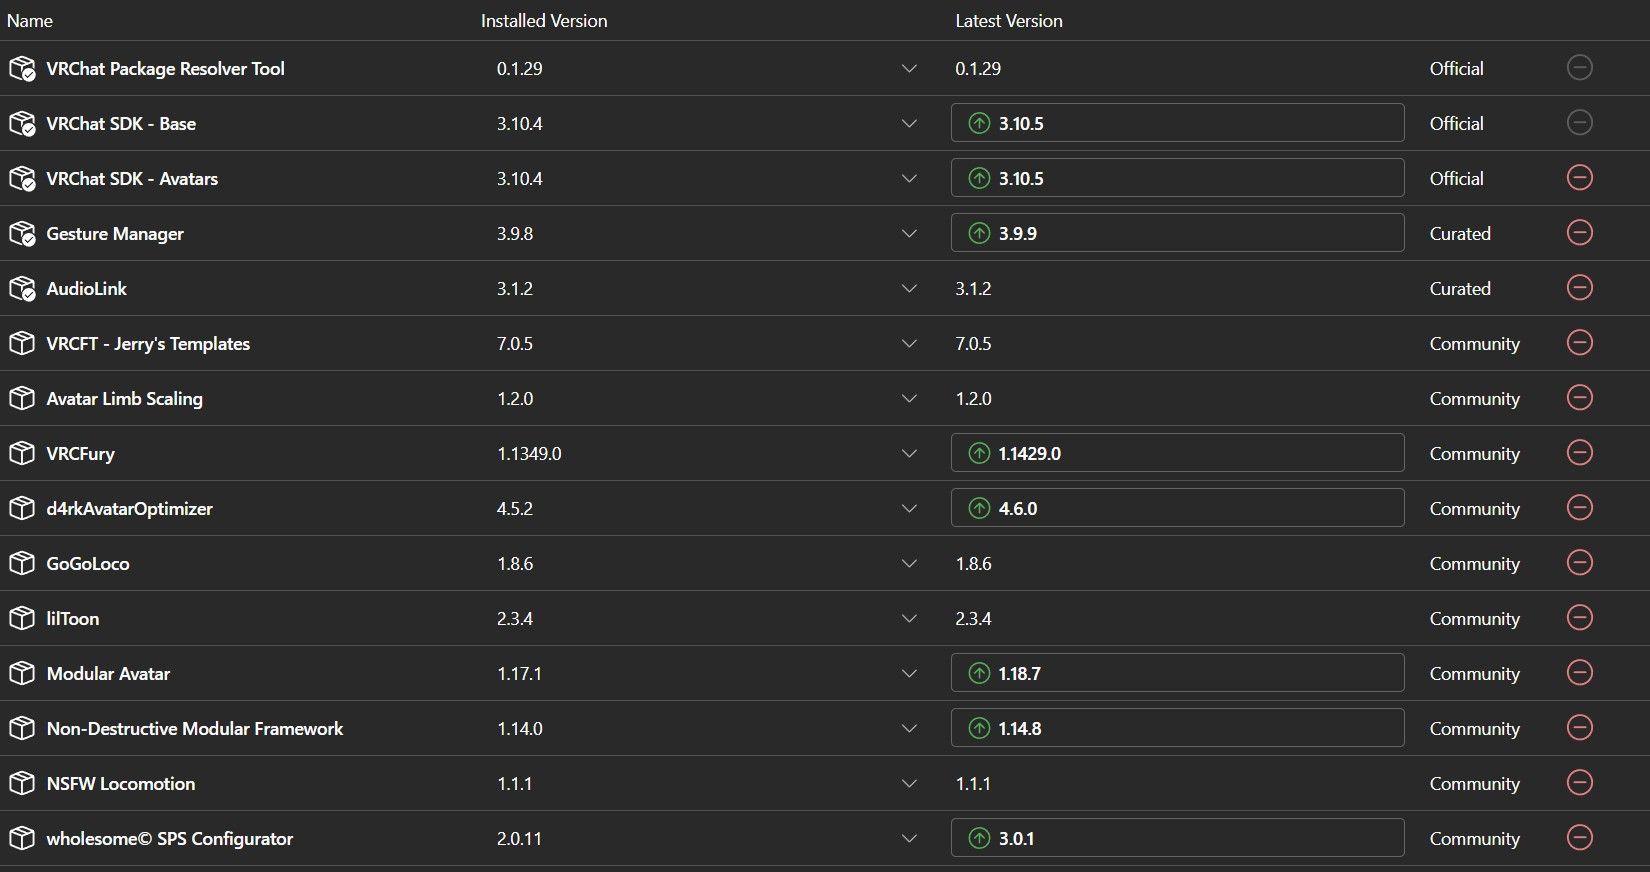Open version dropdown for AudioLink
Image resolution: width=1650 pixels, height=872 pixels.
909,289
